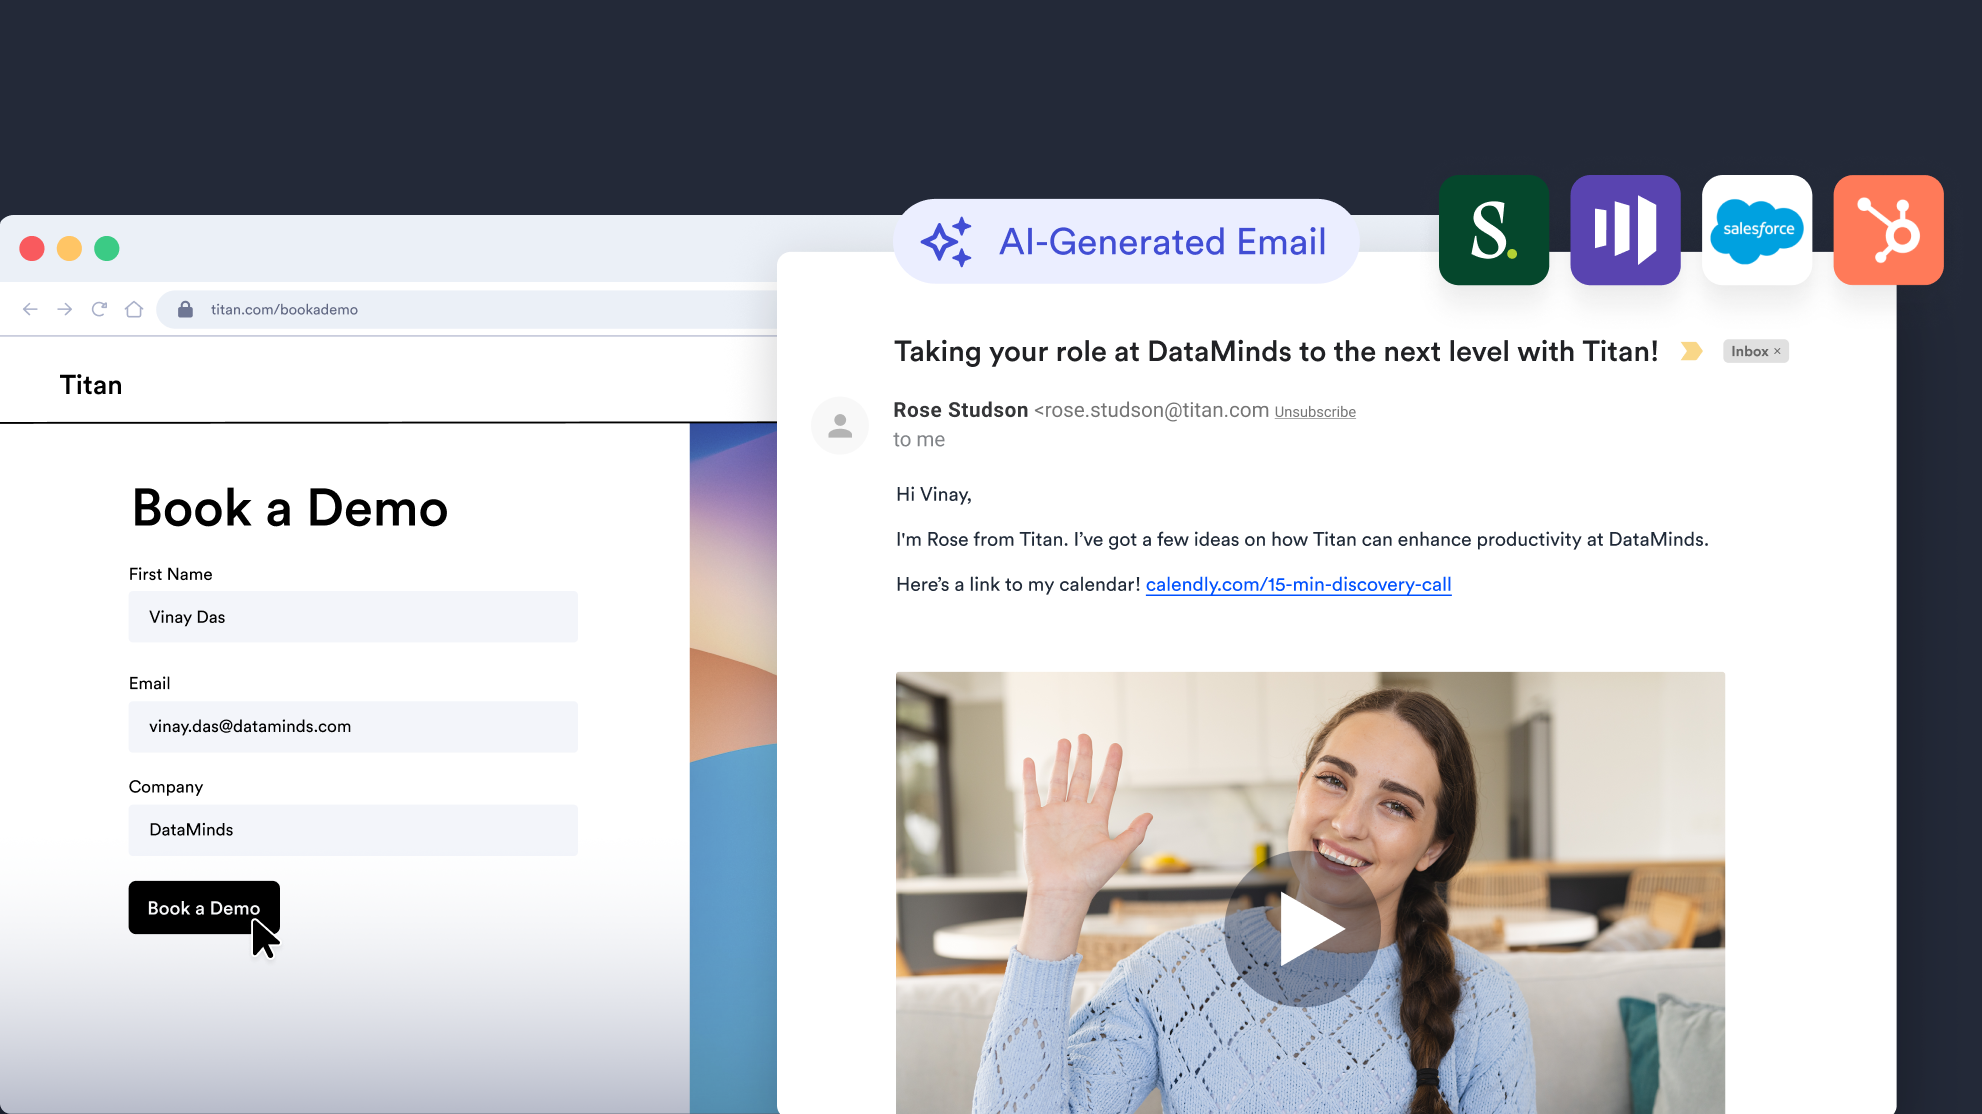Click the Unsubscribe link
1982x1114 pixels.
tap(1315, 412)
